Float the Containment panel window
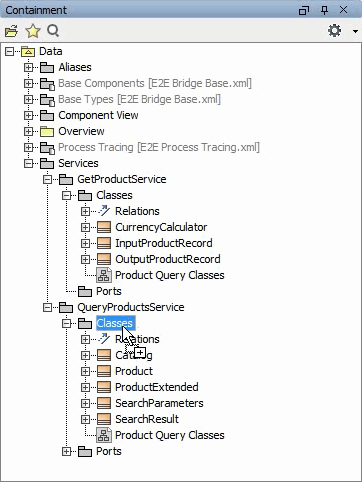Viewport: 362px width, 482px height. (304, 11)
